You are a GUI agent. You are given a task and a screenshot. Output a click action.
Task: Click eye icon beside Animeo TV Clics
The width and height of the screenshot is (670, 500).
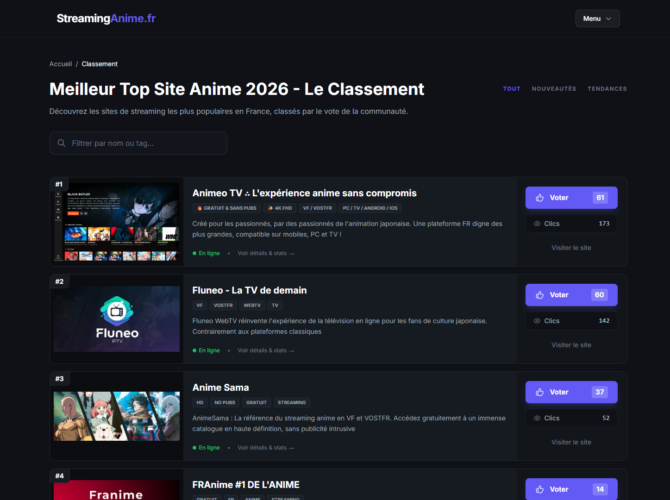coord(537,224)
